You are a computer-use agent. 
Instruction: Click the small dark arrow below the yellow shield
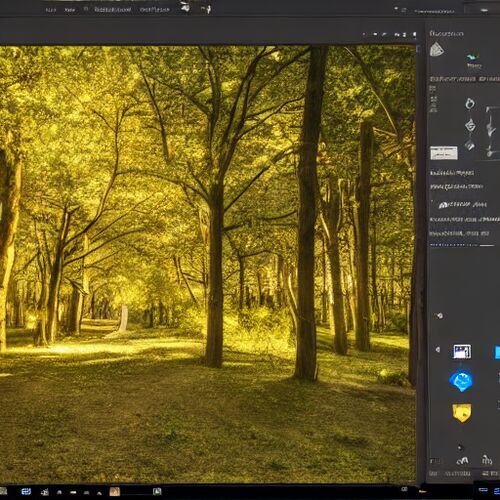(x=460, y=447)
